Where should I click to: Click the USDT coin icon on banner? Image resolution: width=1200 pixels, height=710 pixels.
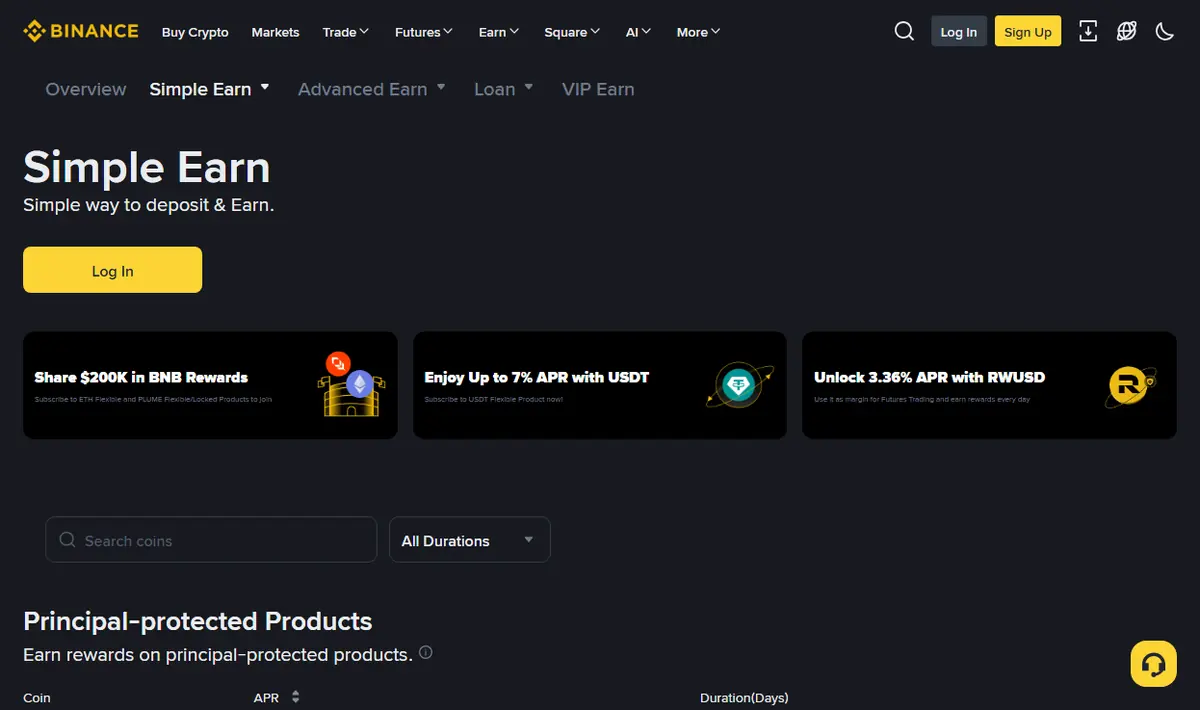click(739, 385)
